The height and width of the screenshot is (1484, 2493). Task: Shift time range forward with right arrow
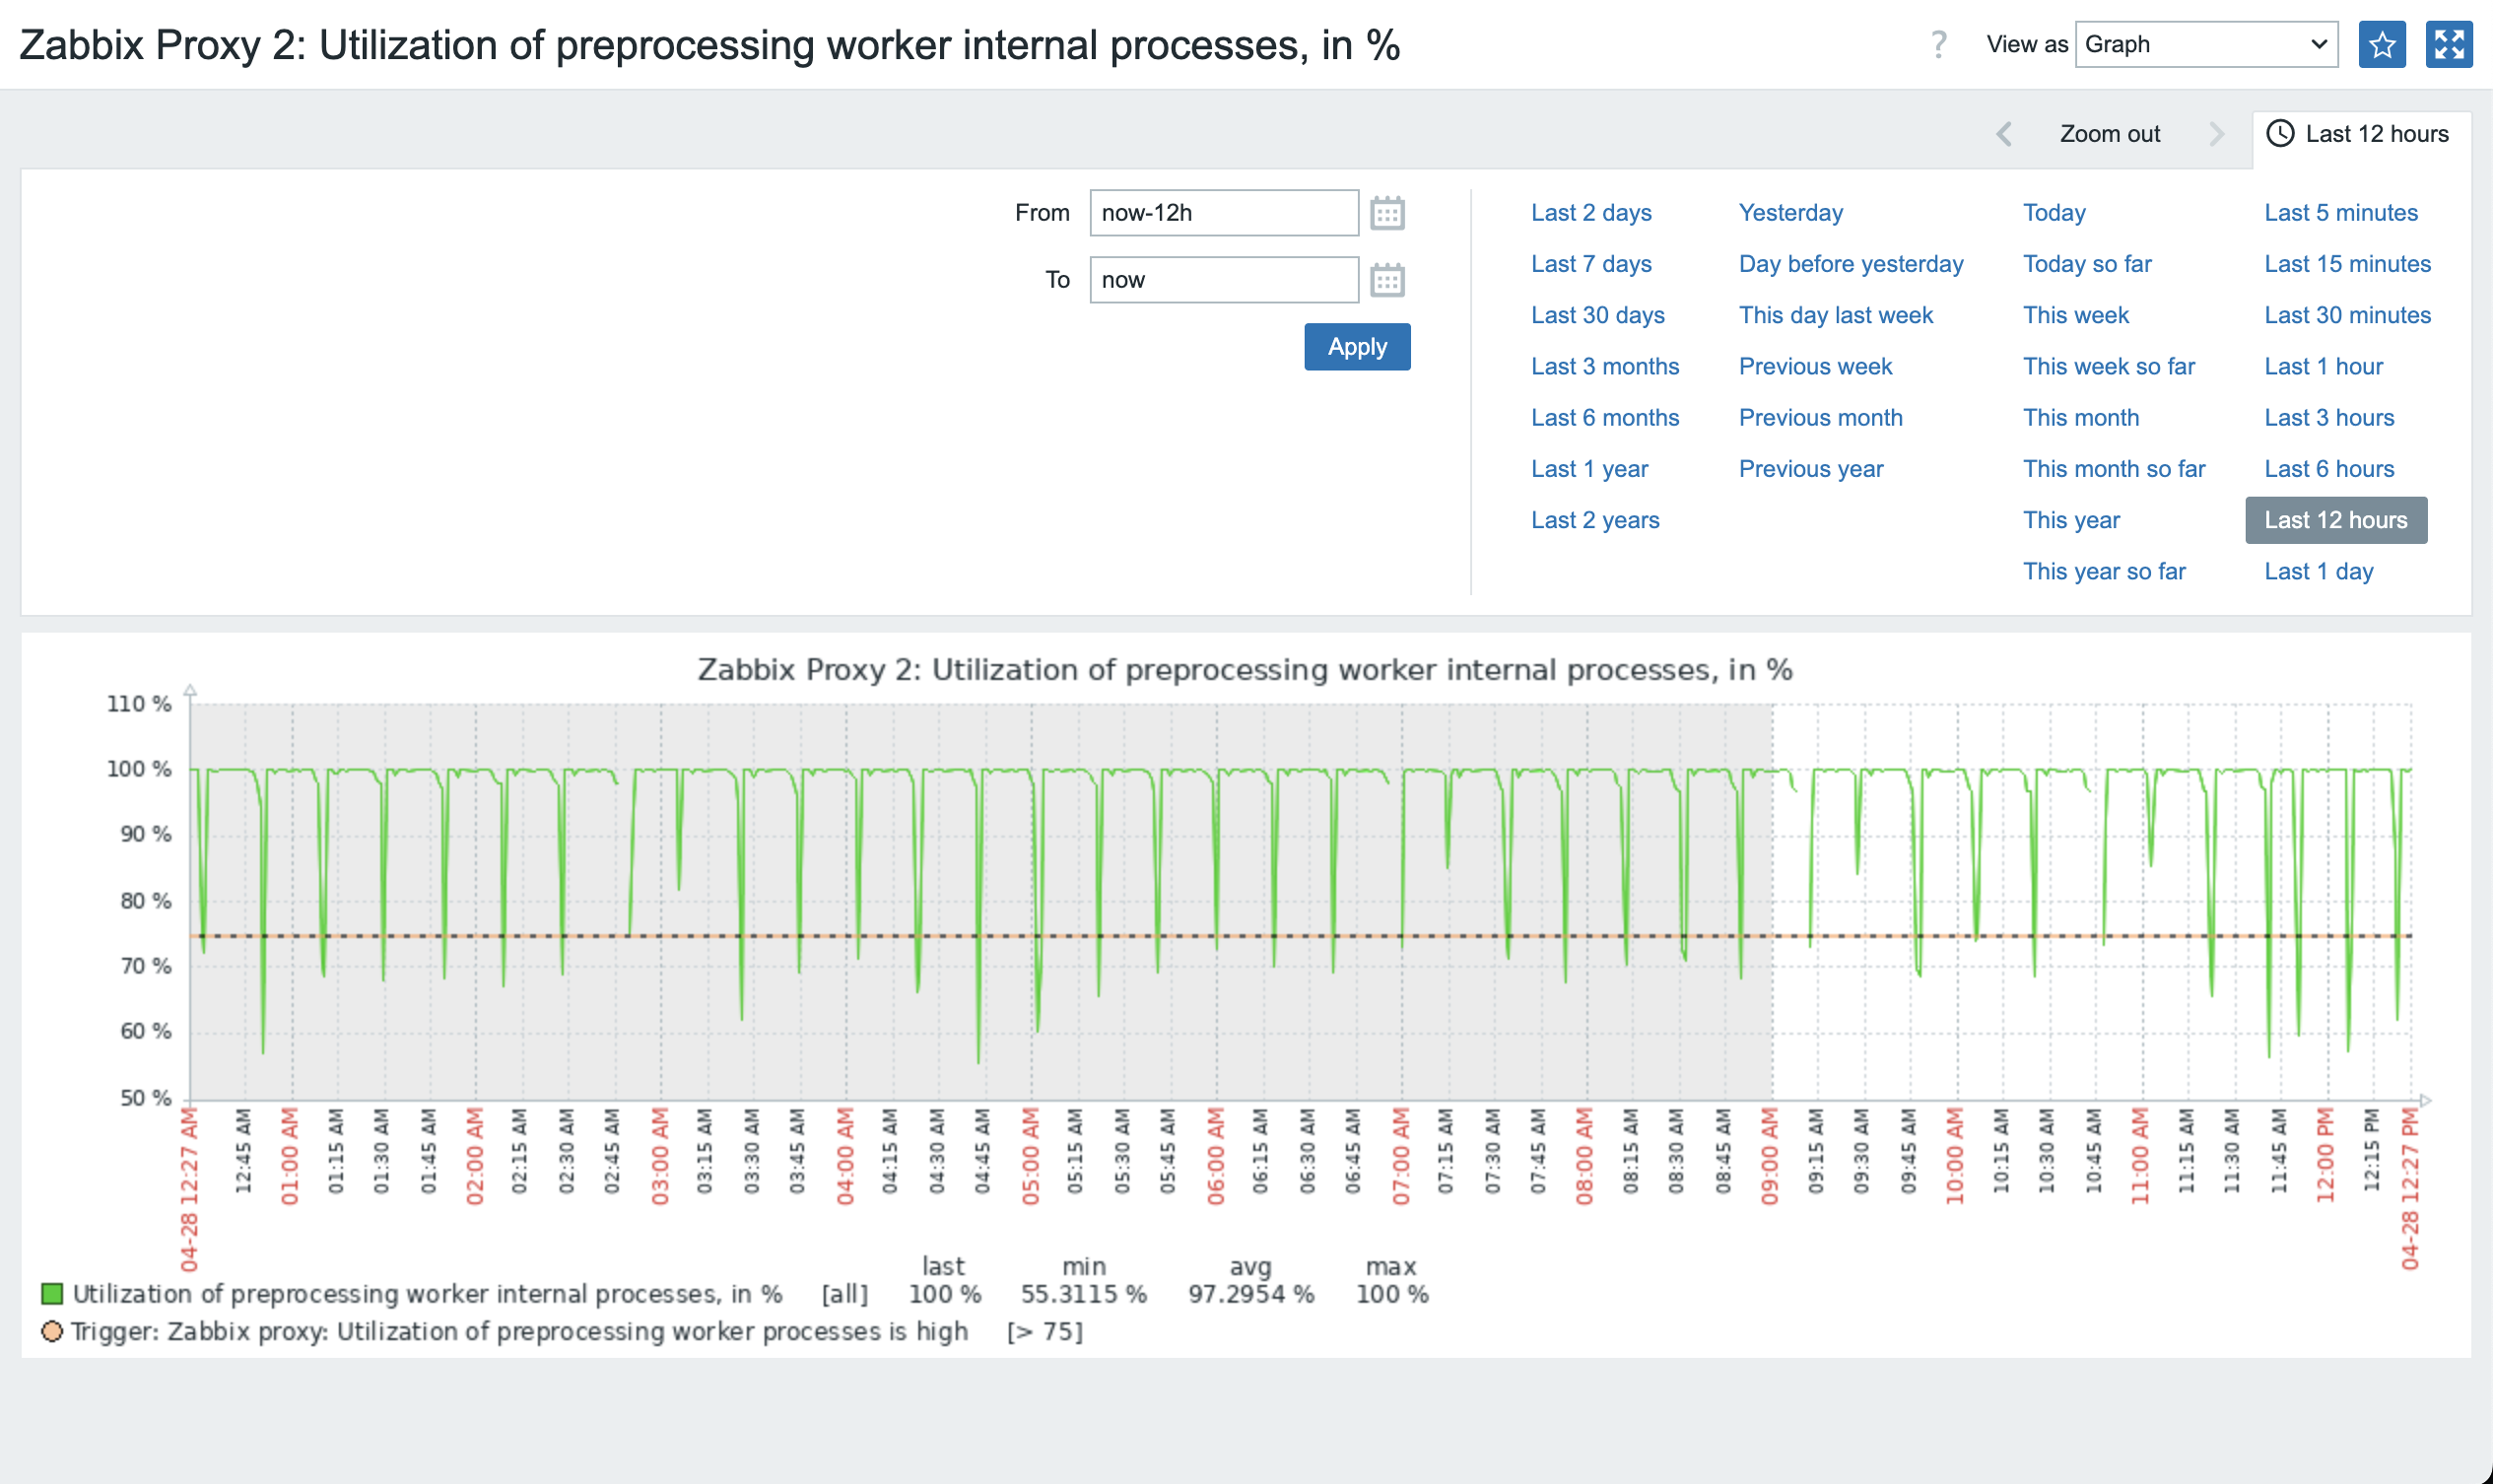(2216, 134)
